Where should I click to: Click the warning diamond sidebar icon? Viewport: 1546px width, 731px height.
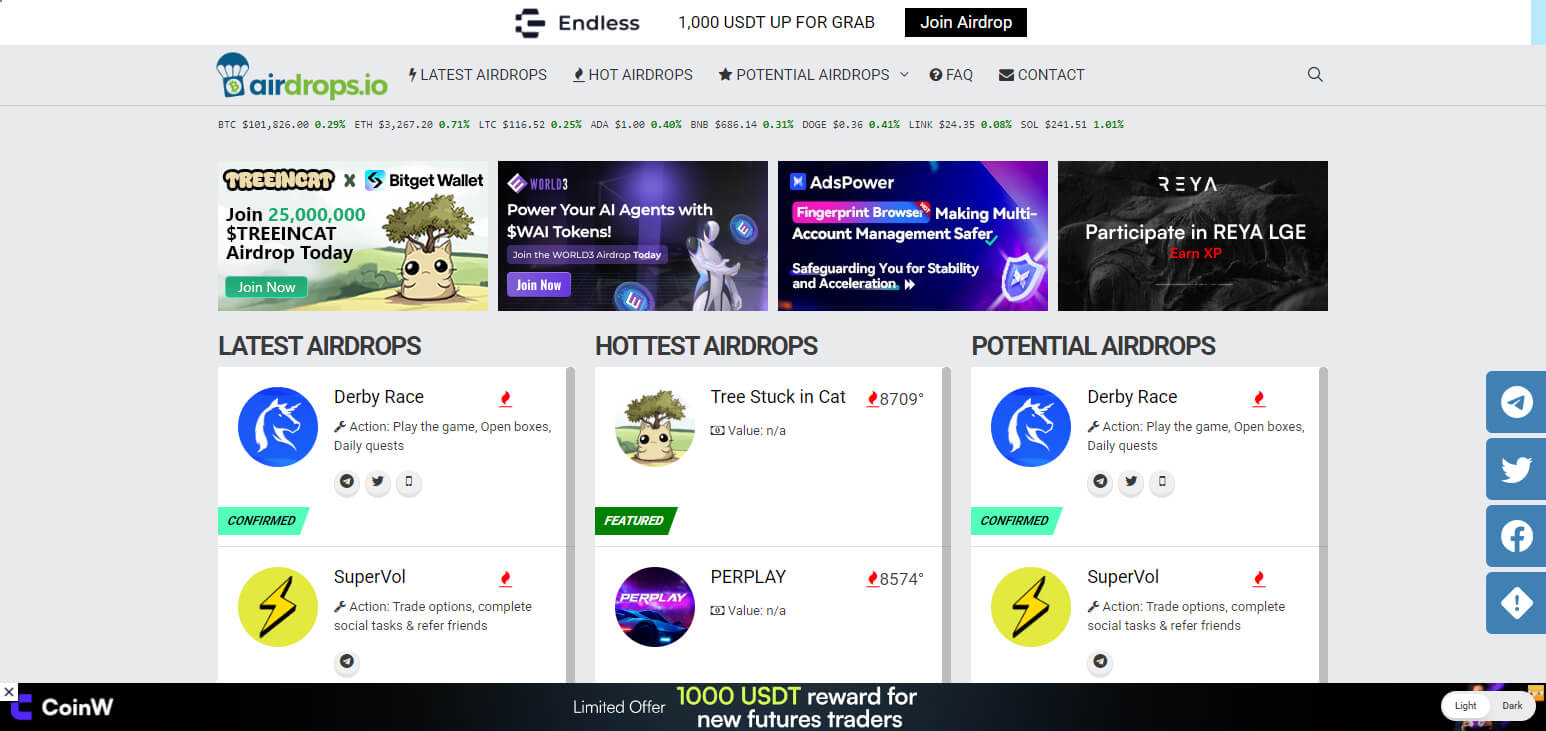[x=1516, y=603]
